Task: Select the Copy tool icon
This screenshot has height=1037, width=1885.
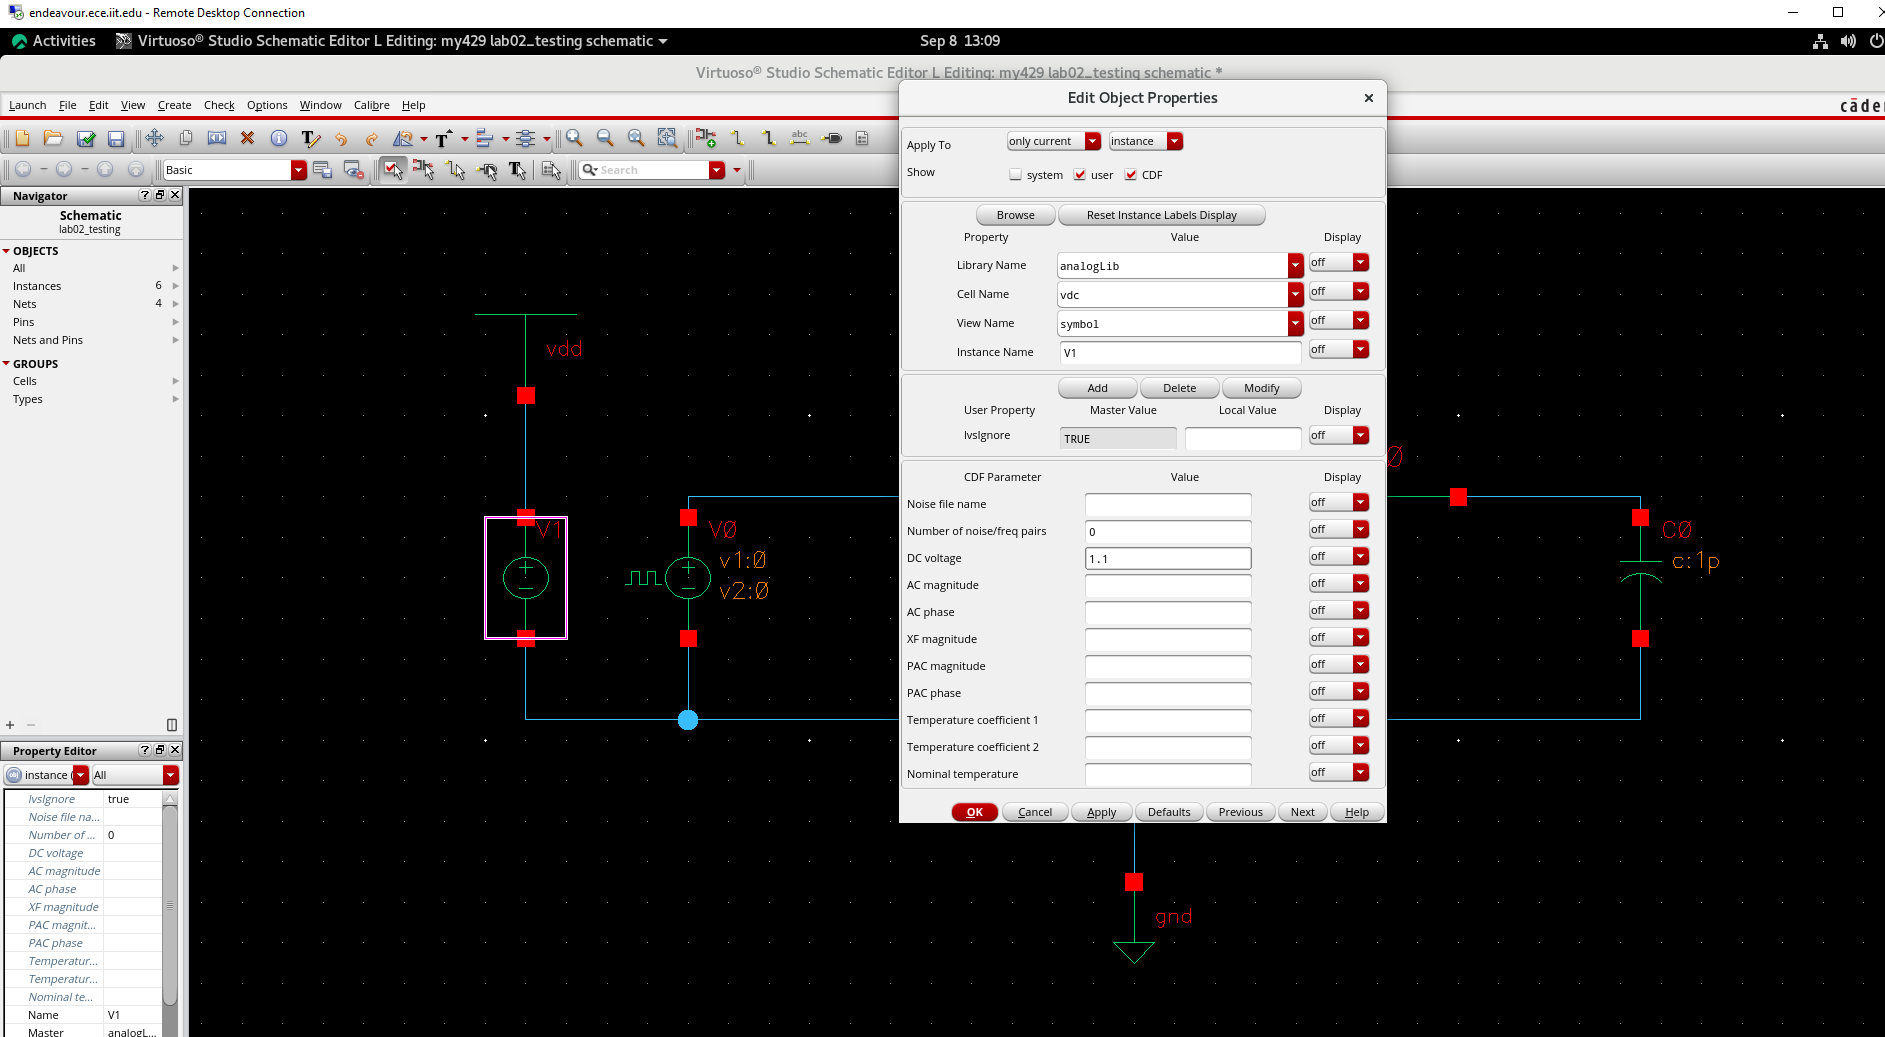Action: click(185, 138)
